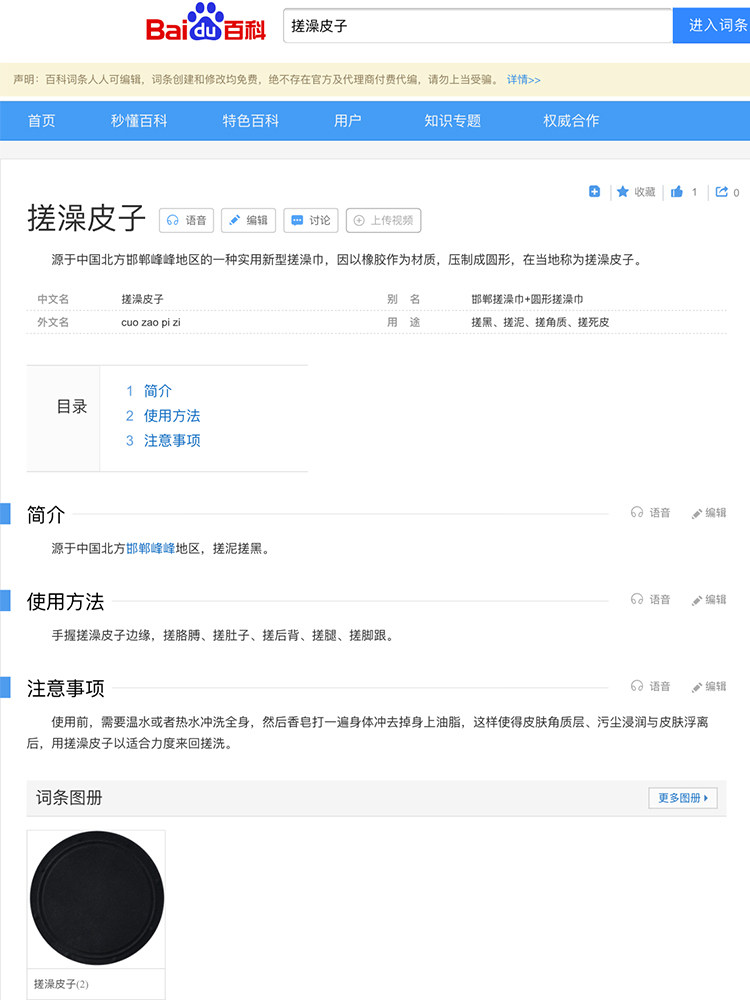
Task: Play 语音 audio for 简介 section
Action: [650, 513]
